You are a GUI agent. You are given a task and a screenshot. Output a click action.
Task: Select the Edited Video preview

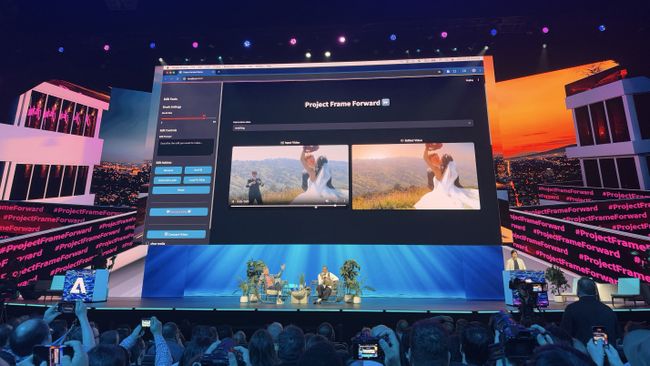pyautogui.click(x=416, y=176)
